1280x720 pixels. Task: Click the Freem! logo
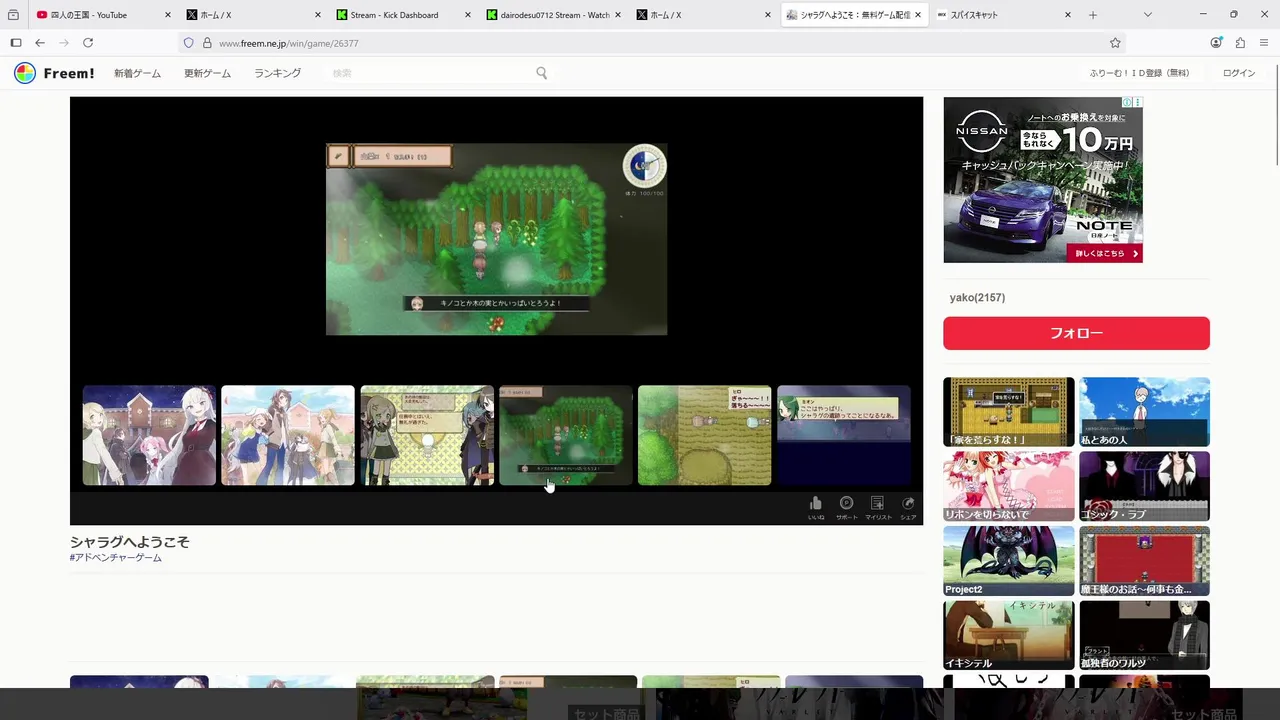tap(54, 73)
